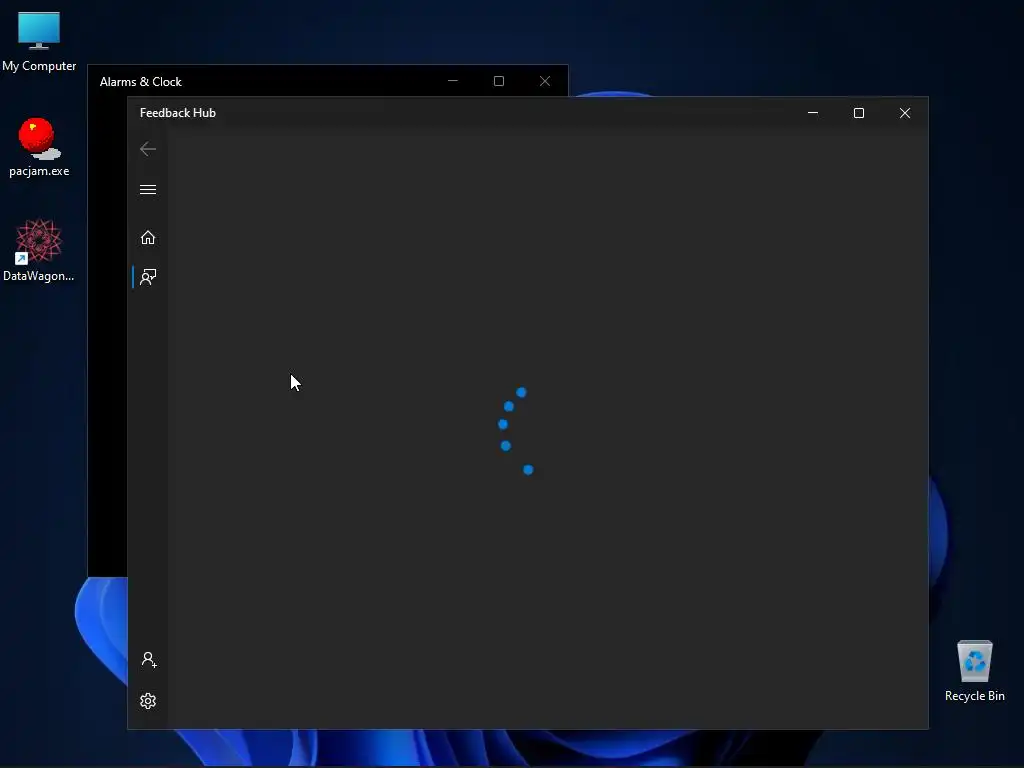The width and height of the screenshot is (1024, 768).
Task: Open the Home page in Feedback Hub
Action: 148,237
